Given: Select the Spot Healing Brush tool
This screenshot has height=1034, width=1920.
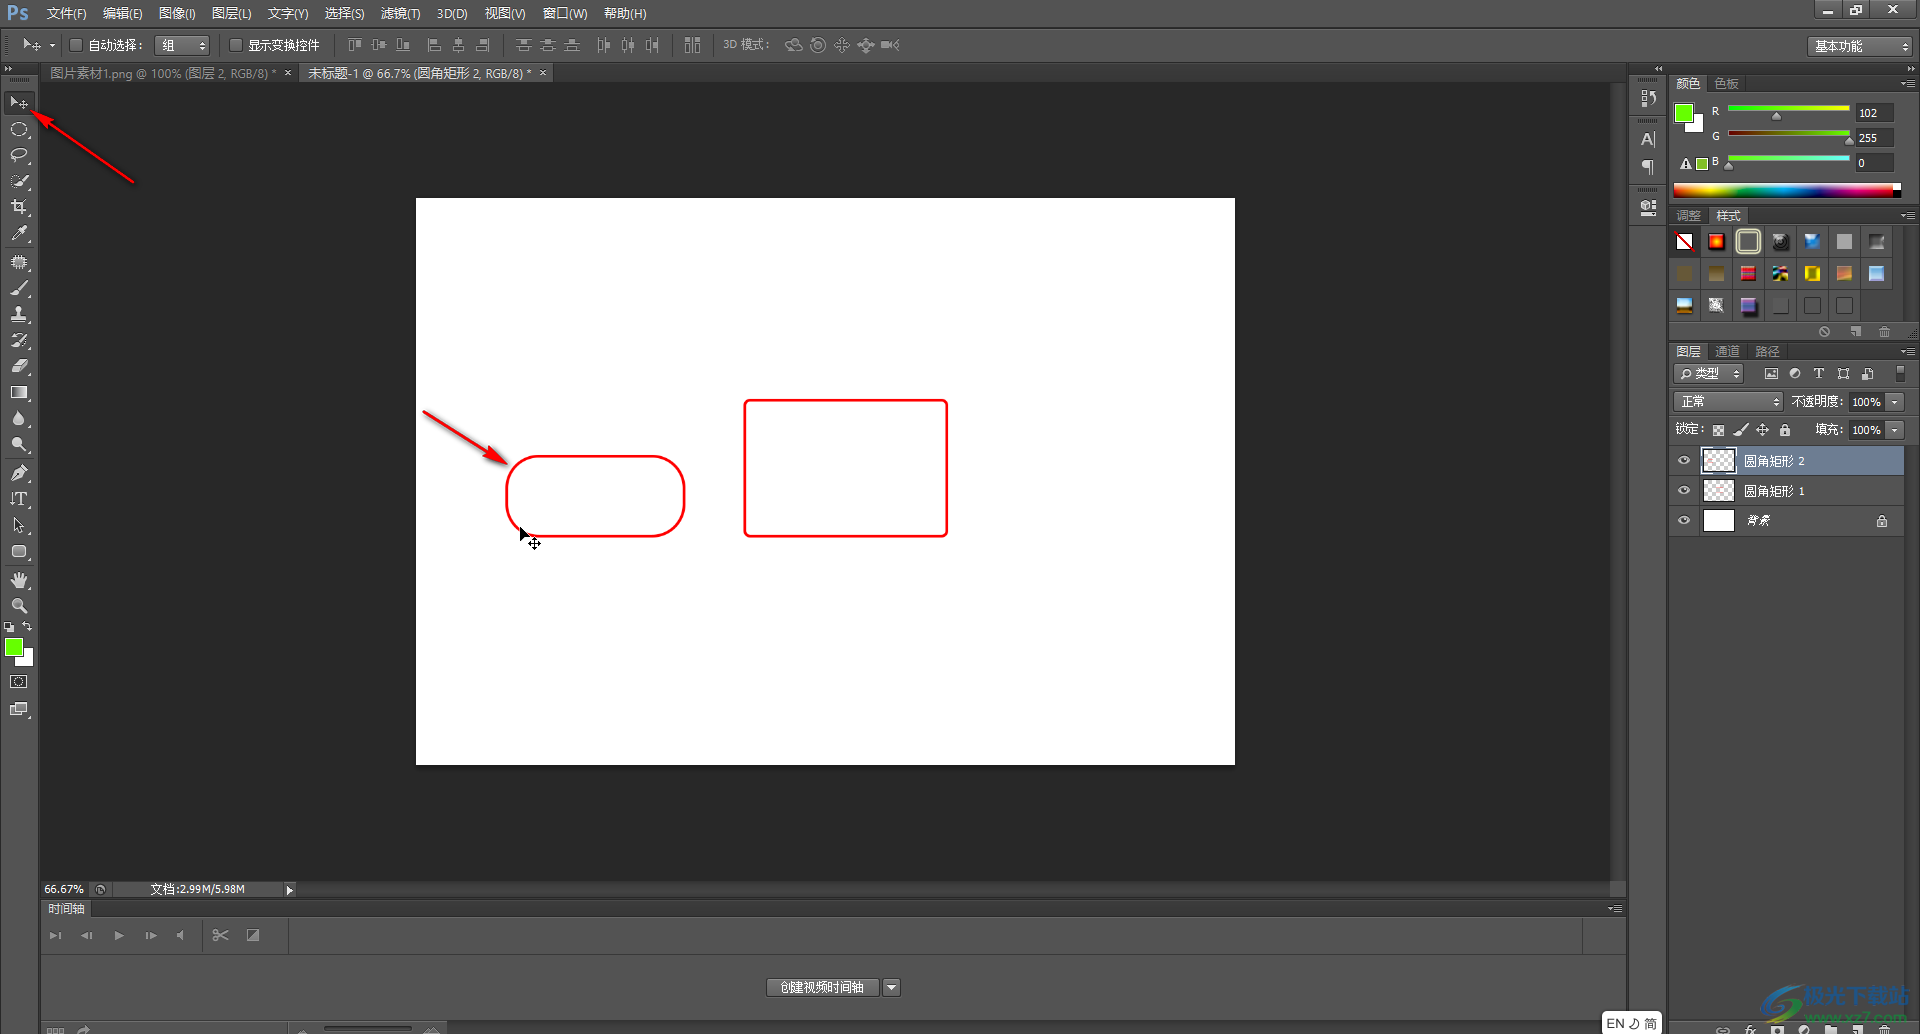Looking at the screenshot, I should tap(19, 262).
